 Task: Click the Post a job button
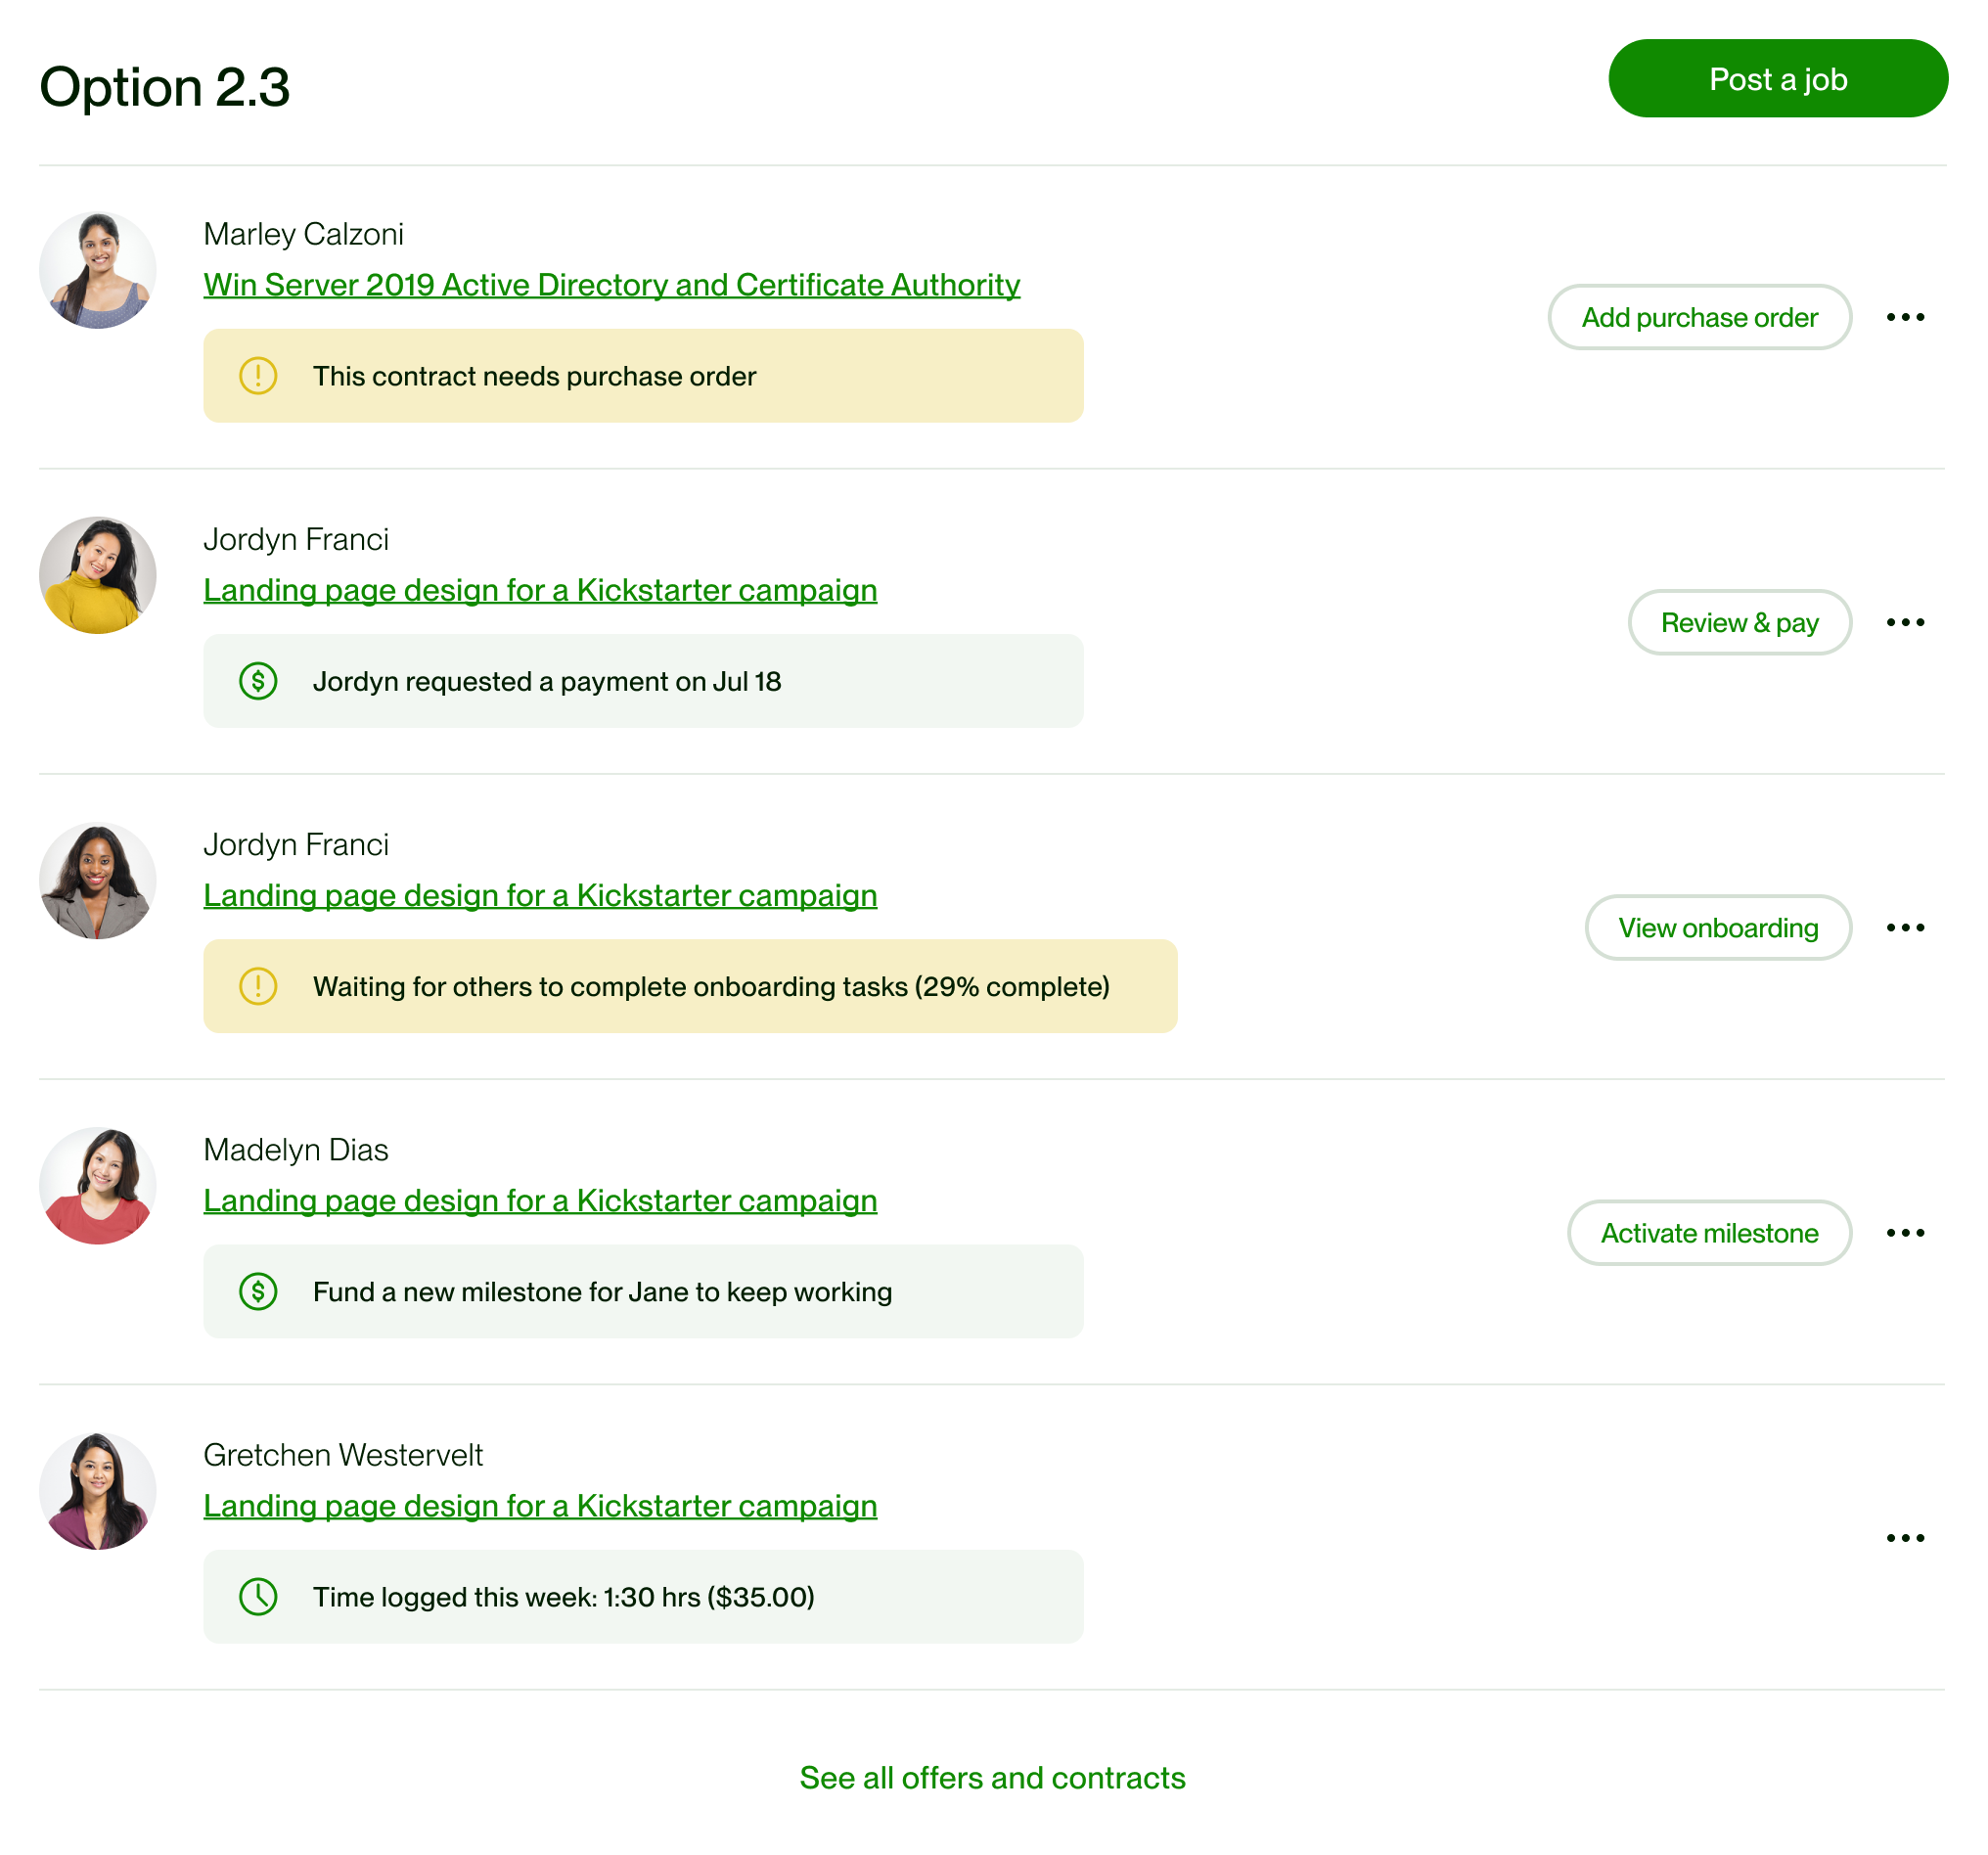click(1777, 79)
